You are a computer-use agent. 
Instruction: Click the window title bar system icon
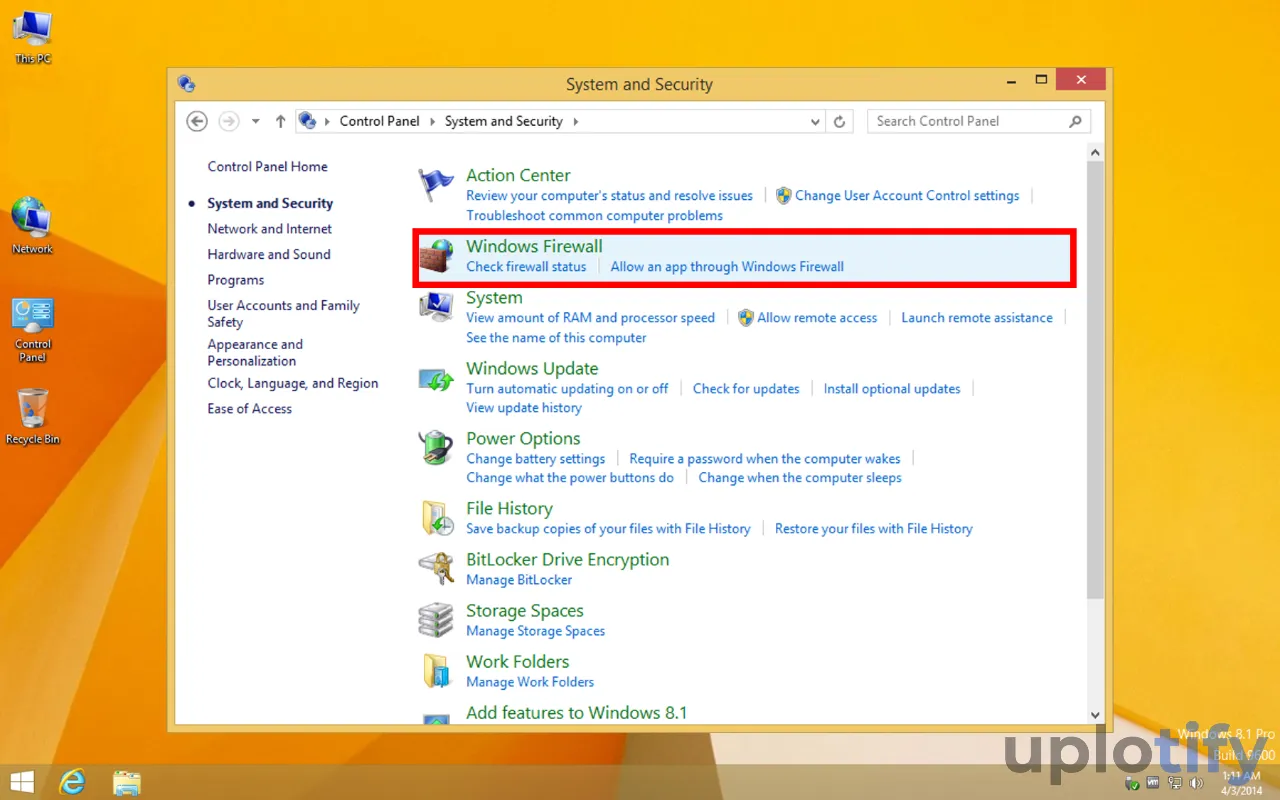pos(186,84)
